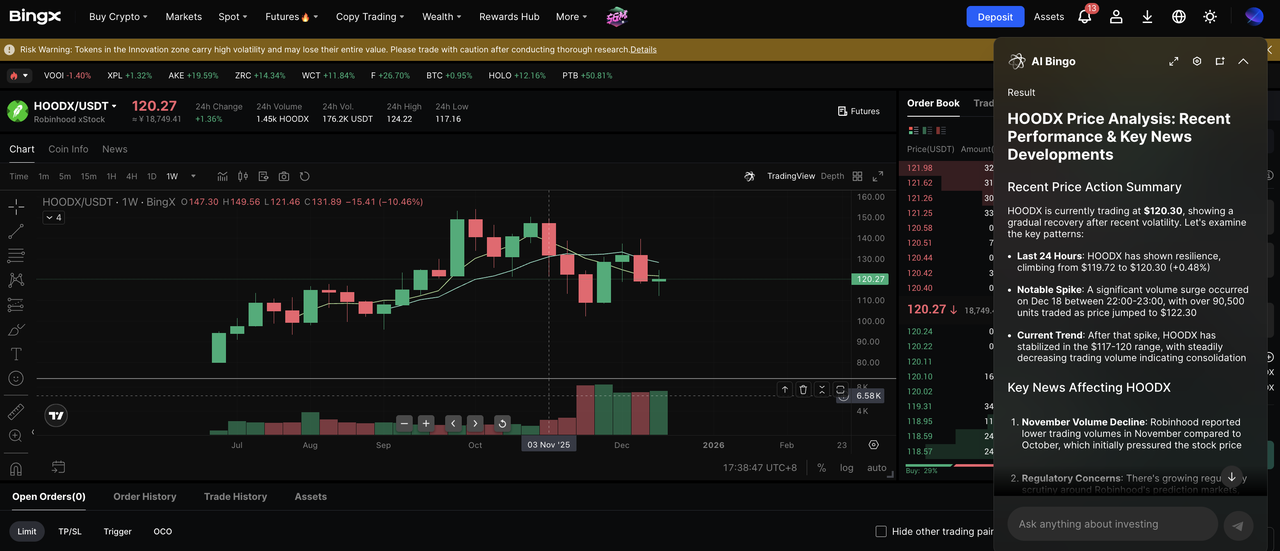
Task: Click the blue Deposit button
Action: pos(994,17)
